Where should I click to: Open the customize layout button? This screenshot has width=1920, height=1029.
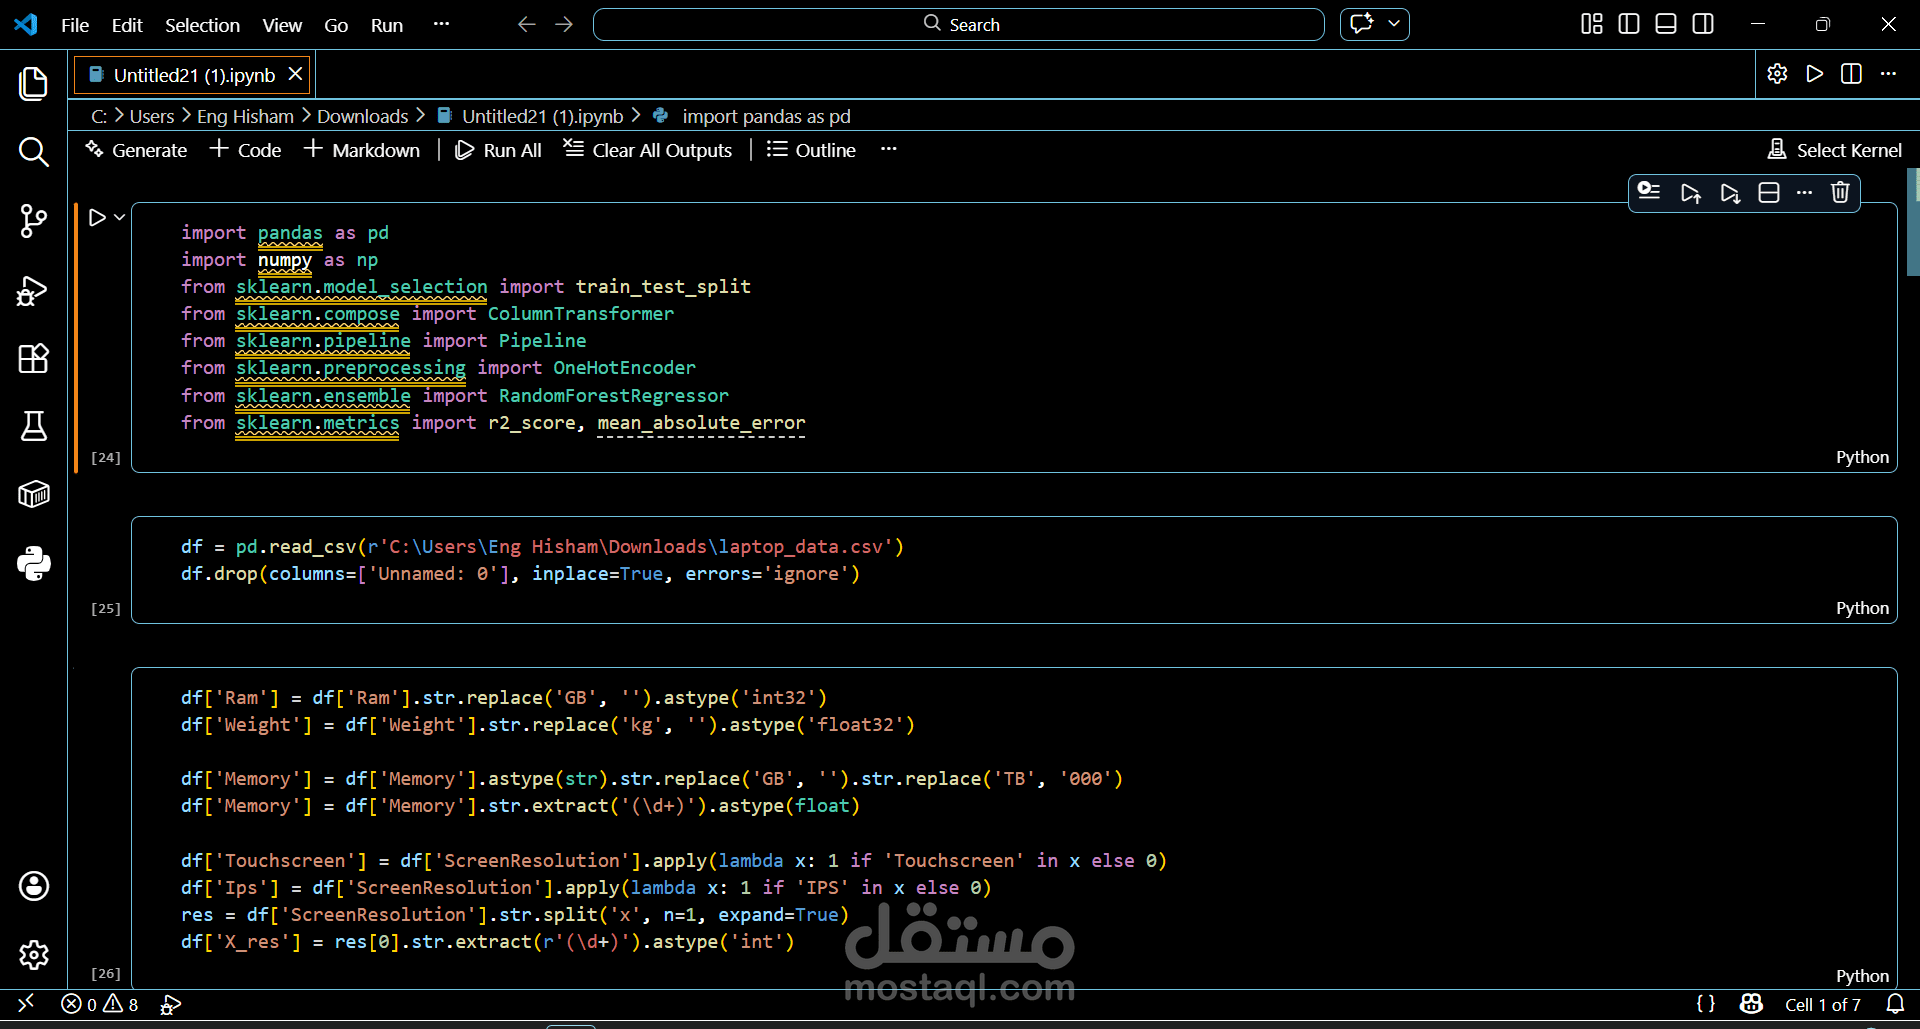click(x=1592, y=24)
